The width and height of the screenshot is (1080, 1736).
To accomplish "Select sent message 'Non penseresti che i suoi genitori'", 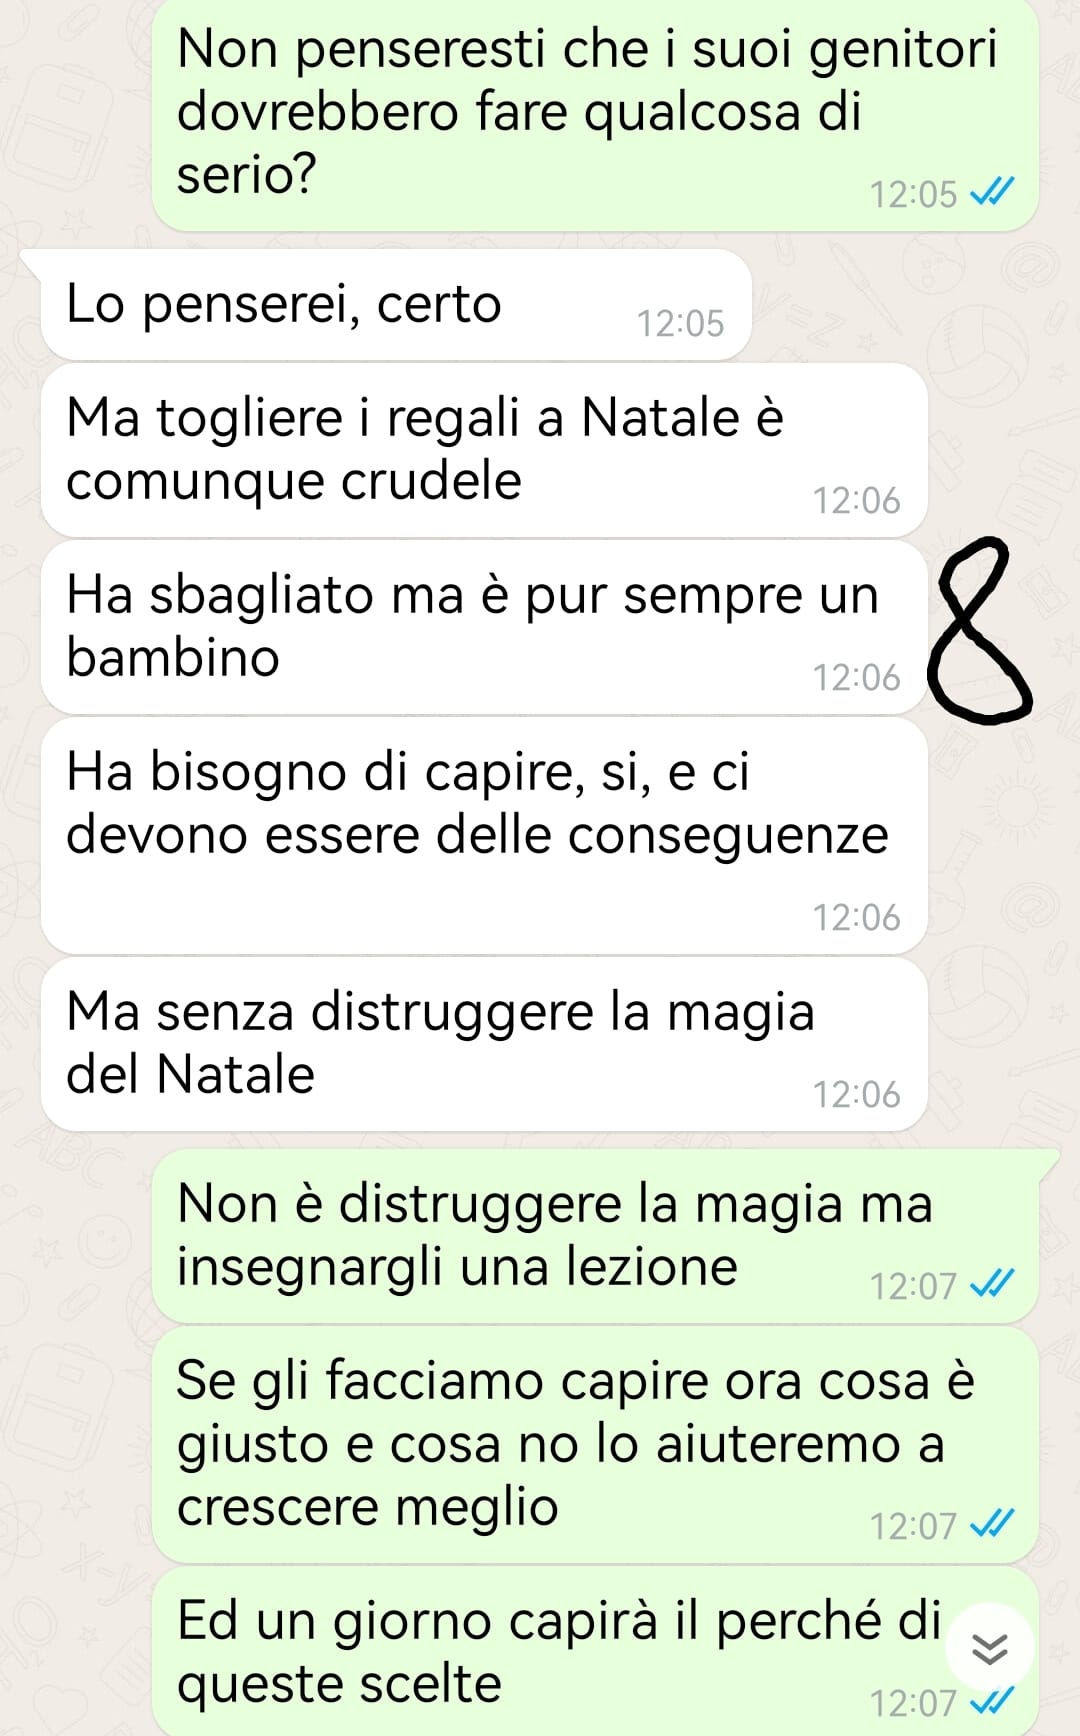I will click(595, 115).
